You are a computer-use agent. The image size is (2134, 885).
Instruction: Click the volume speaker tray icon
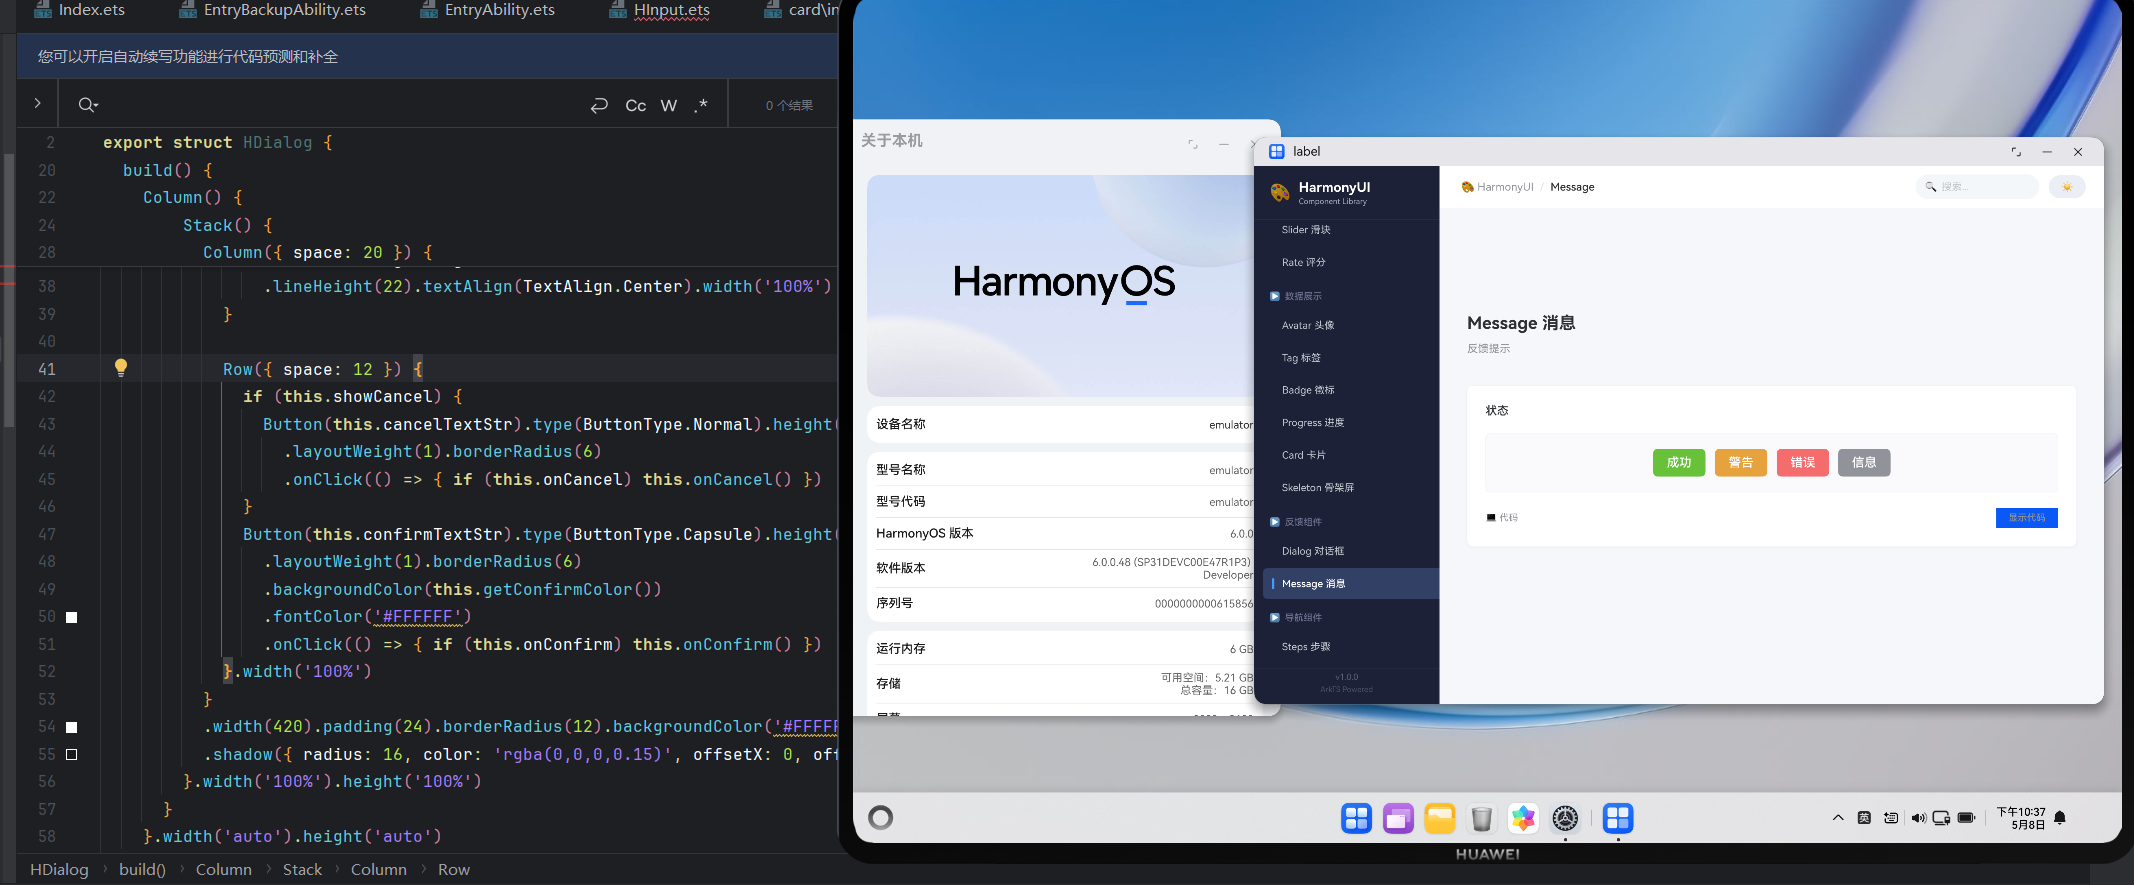pos(1917,818)
